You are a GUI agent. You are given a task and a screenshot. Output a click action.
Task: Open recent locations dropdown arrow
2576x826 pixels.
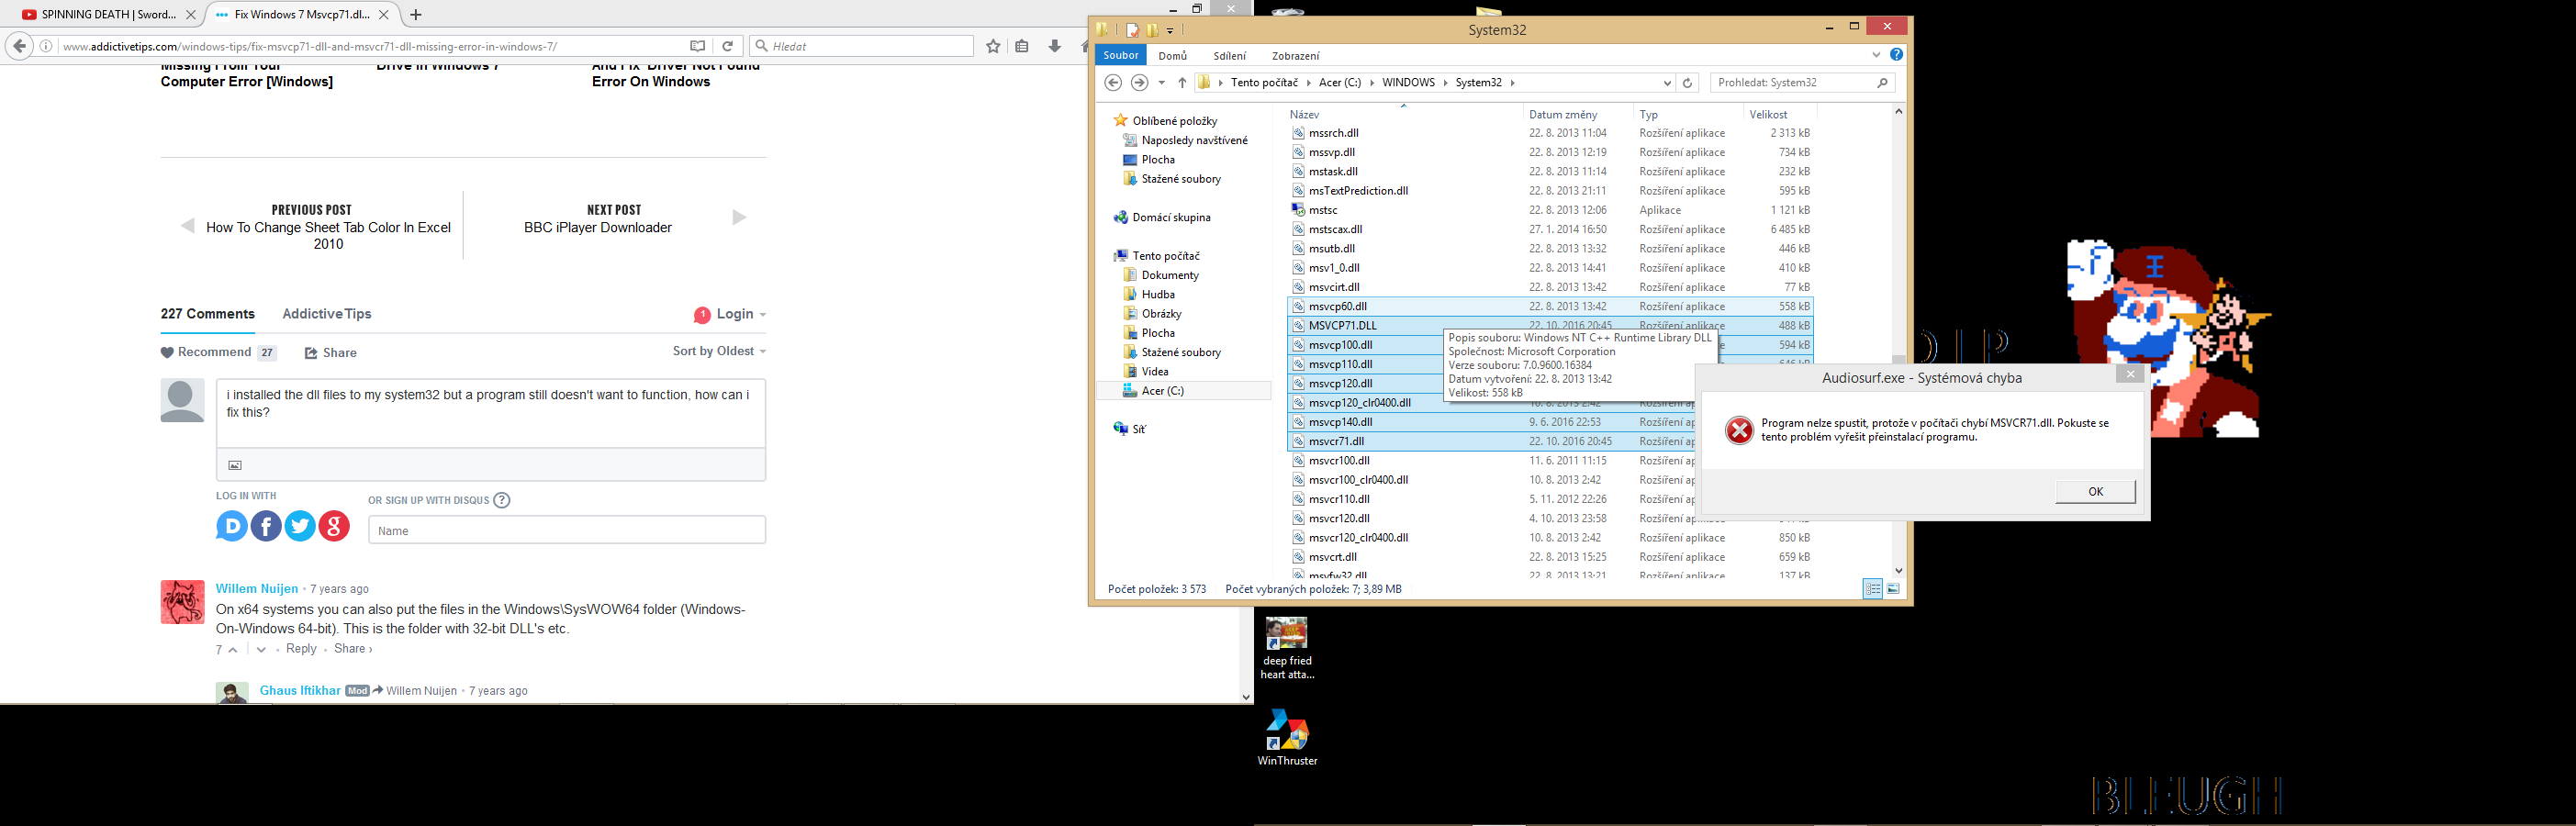pyautogui.click(x=1161, y=83)
